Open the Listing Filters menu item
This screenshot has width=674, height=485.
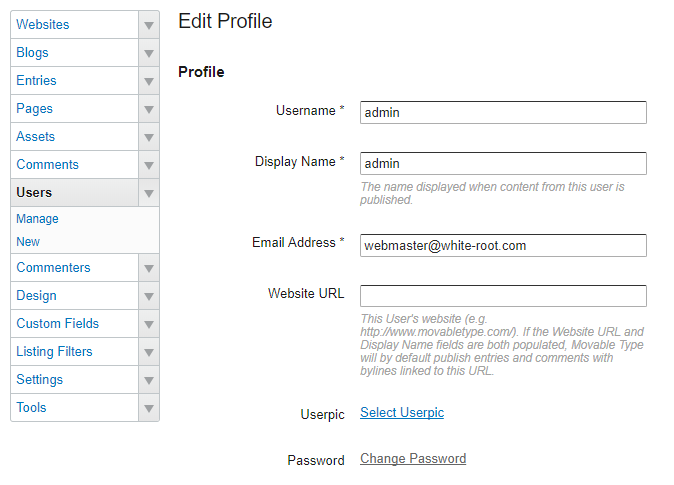54,352
